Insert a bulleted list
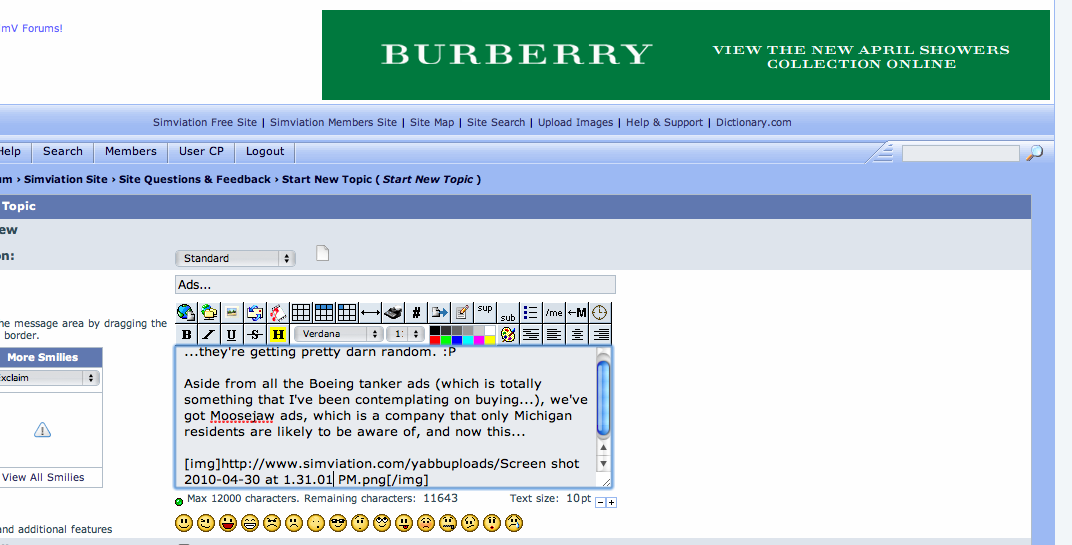 (531, 312)
